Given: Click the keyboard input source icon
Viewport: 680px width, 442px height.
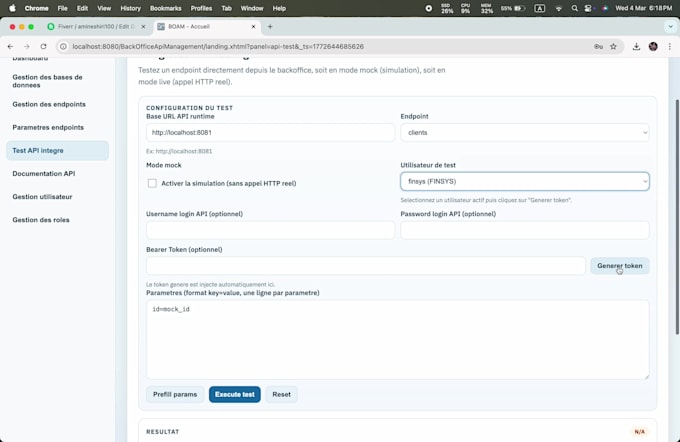Looking at the screenshot, I should pos(539,8).
